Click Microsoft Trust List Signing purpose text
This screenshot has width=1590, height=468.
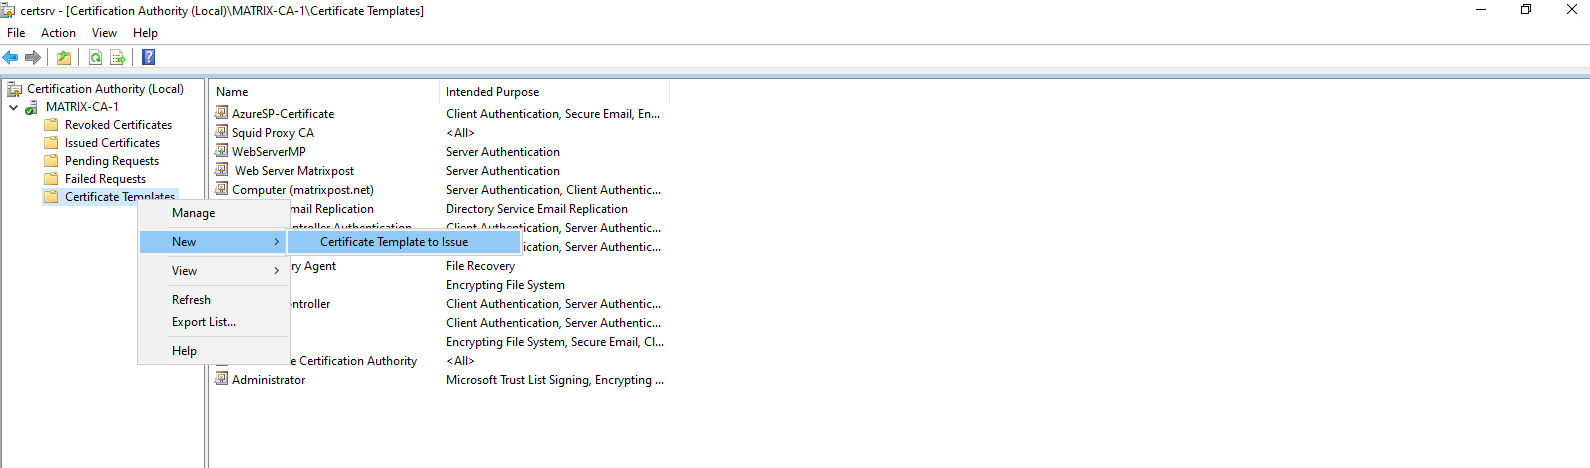click(x=554, y=380)
